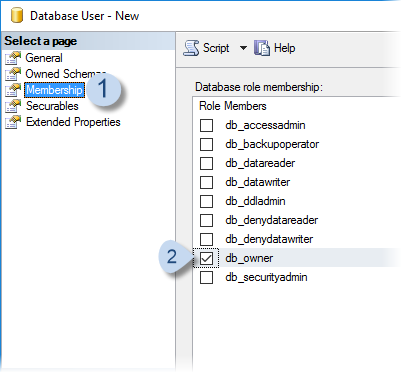Uncheck the db_owner role checkbox

(x=206, y=258)
